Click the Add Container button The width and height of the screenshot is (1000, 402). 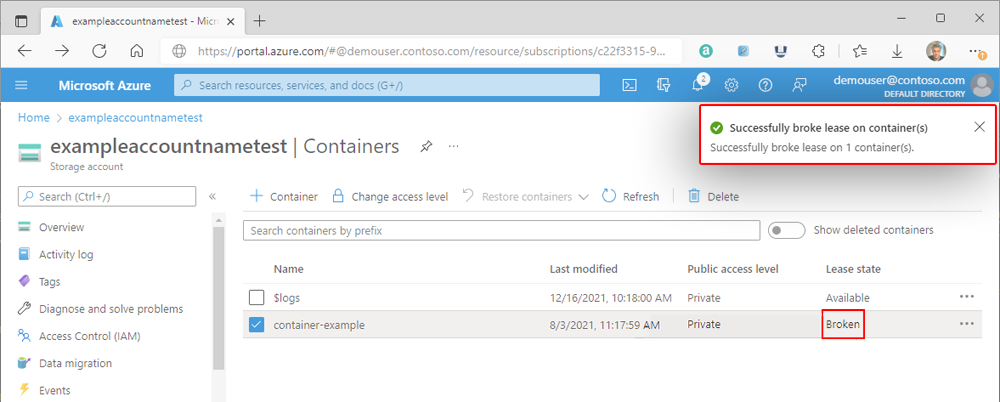[283, 197]
